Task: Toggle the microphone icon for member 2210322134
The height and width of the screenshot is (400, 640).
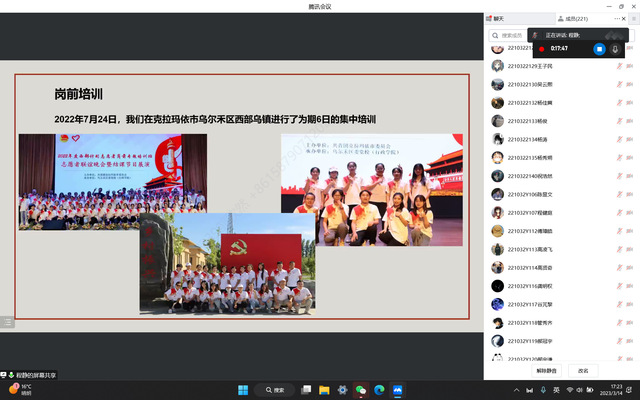Action: 619,140
